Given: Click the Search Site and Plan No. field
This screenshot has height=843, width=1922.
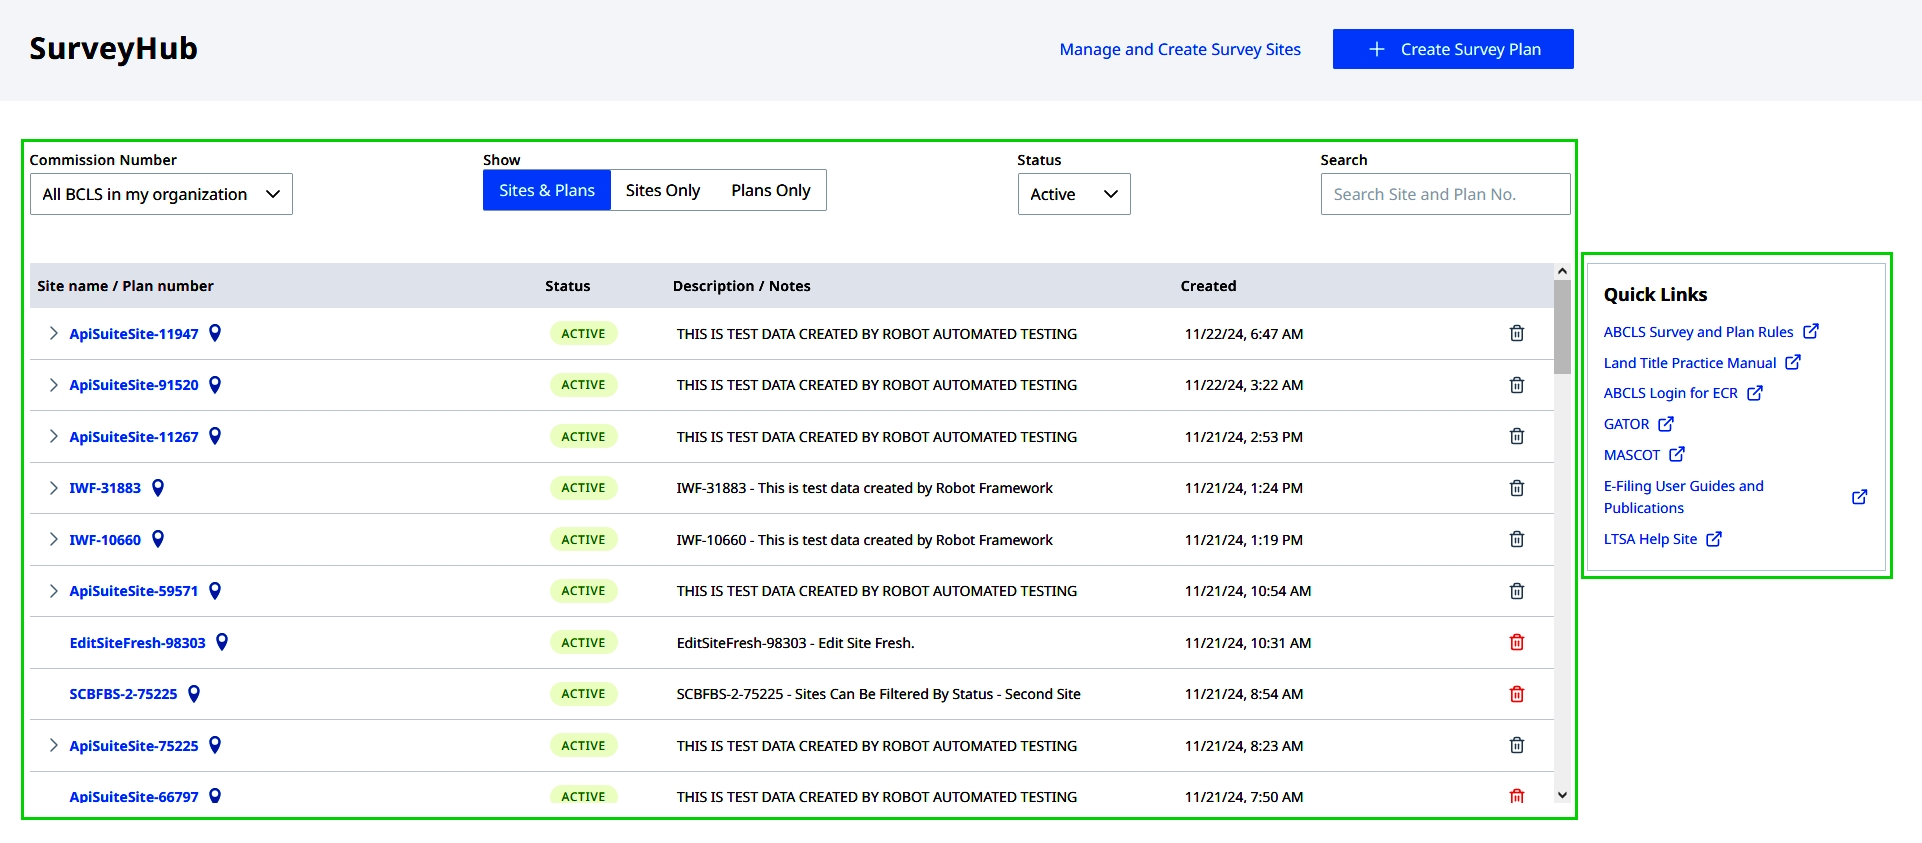Looking at the screenshot, I should (x=1445, y=194).
